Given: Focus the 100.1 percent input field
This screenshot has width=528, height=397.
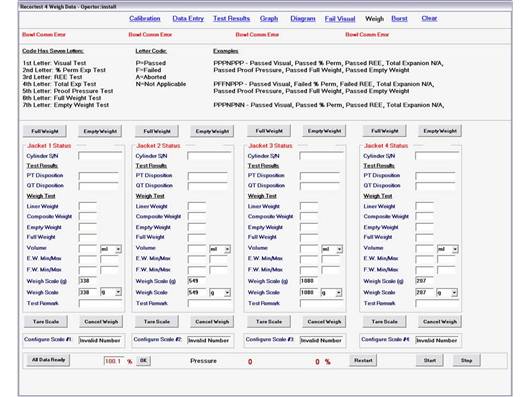Looking at the screenshot, I should [x=114, y=361].
